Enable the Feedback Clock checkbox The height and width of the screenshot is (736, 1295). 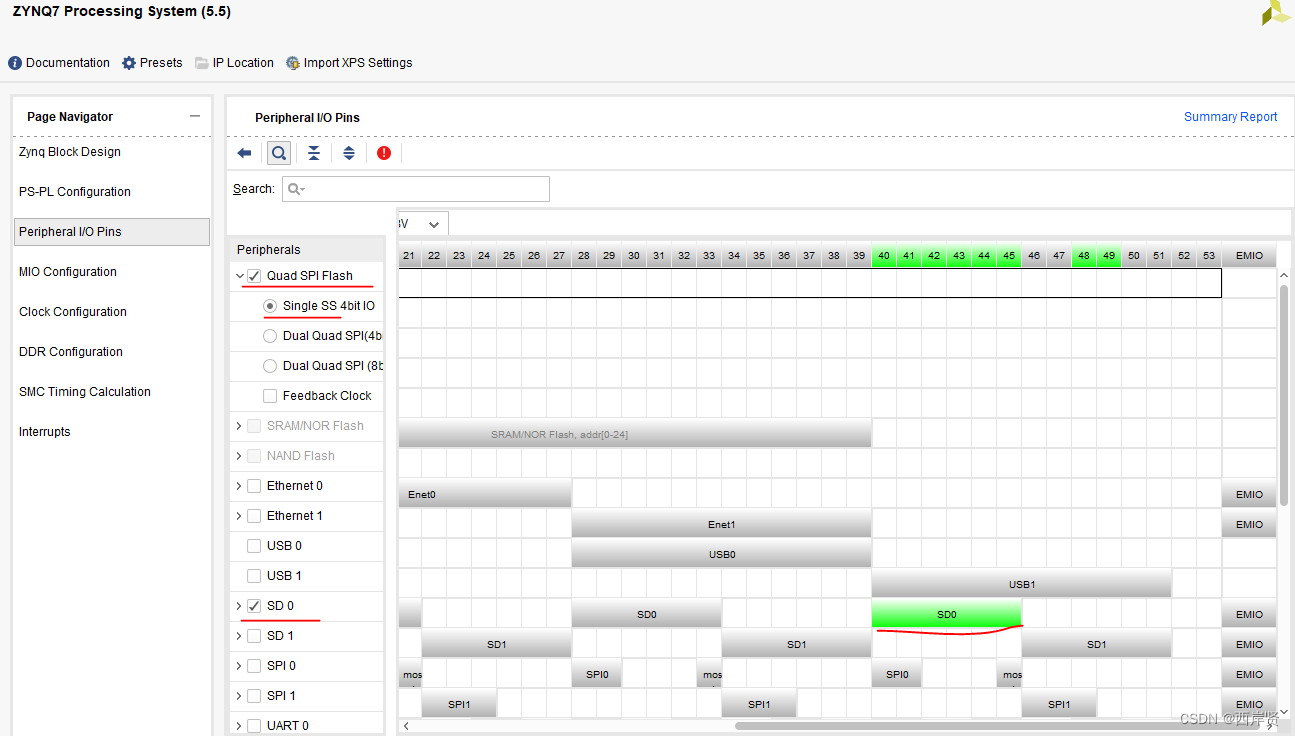(270, 396)
